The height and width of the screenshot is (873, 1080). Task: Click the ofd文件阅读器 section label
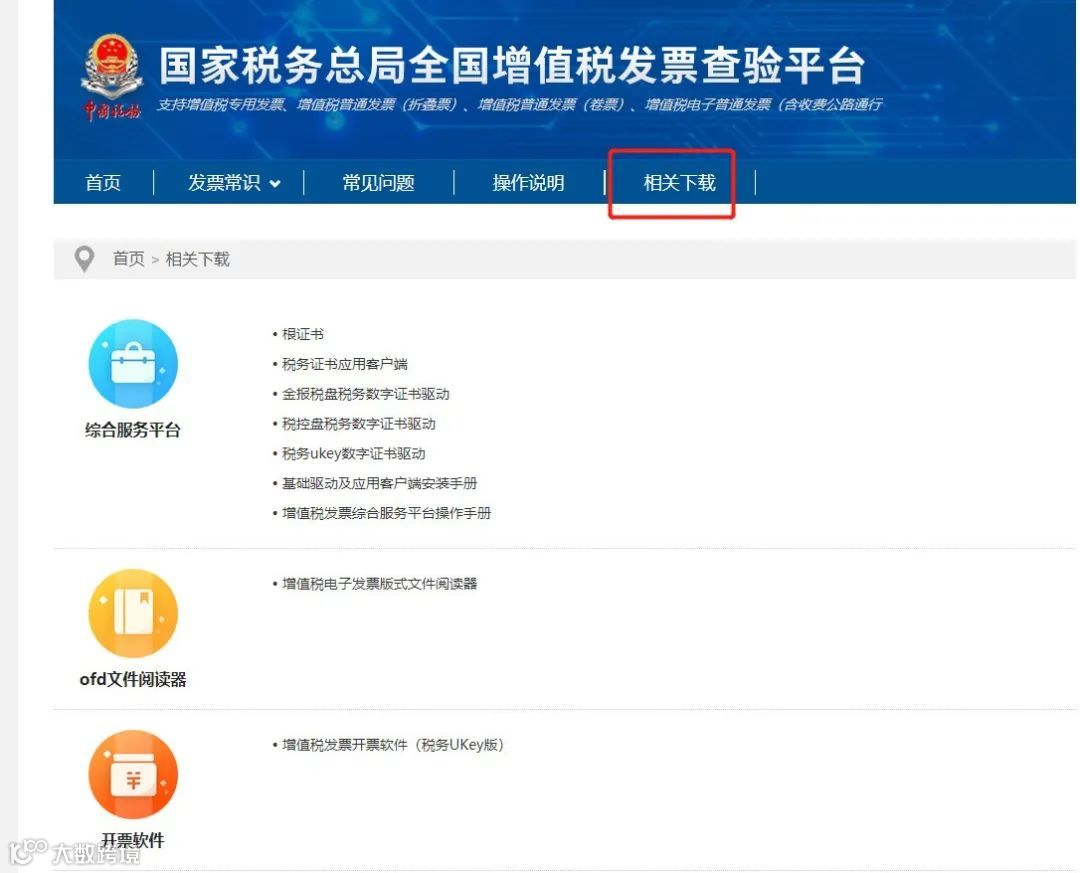point(133,679)
